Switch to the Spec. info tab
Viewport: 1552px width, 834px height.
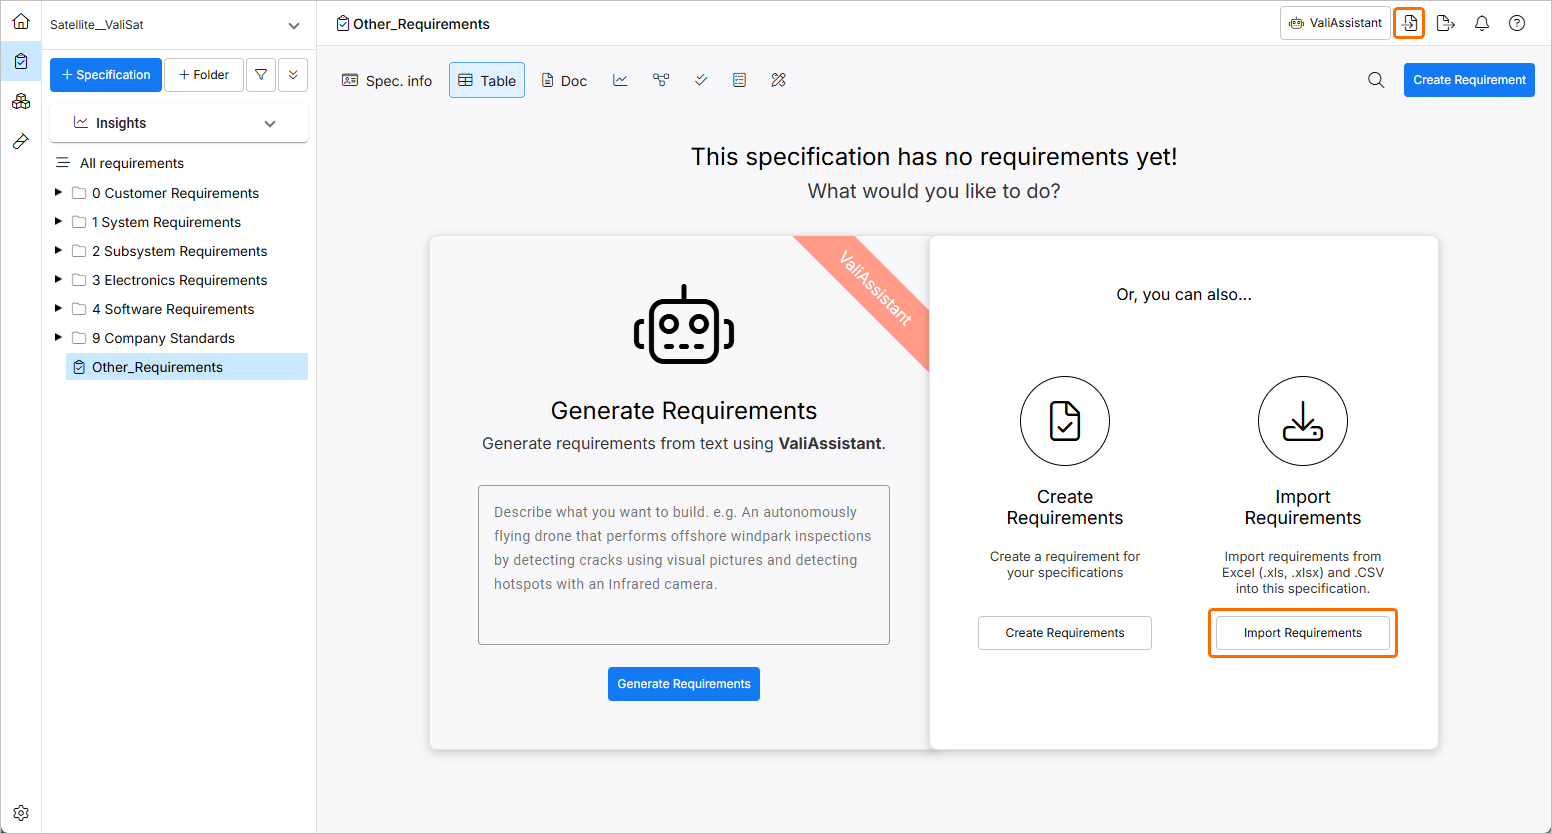(x=387, y=80)
